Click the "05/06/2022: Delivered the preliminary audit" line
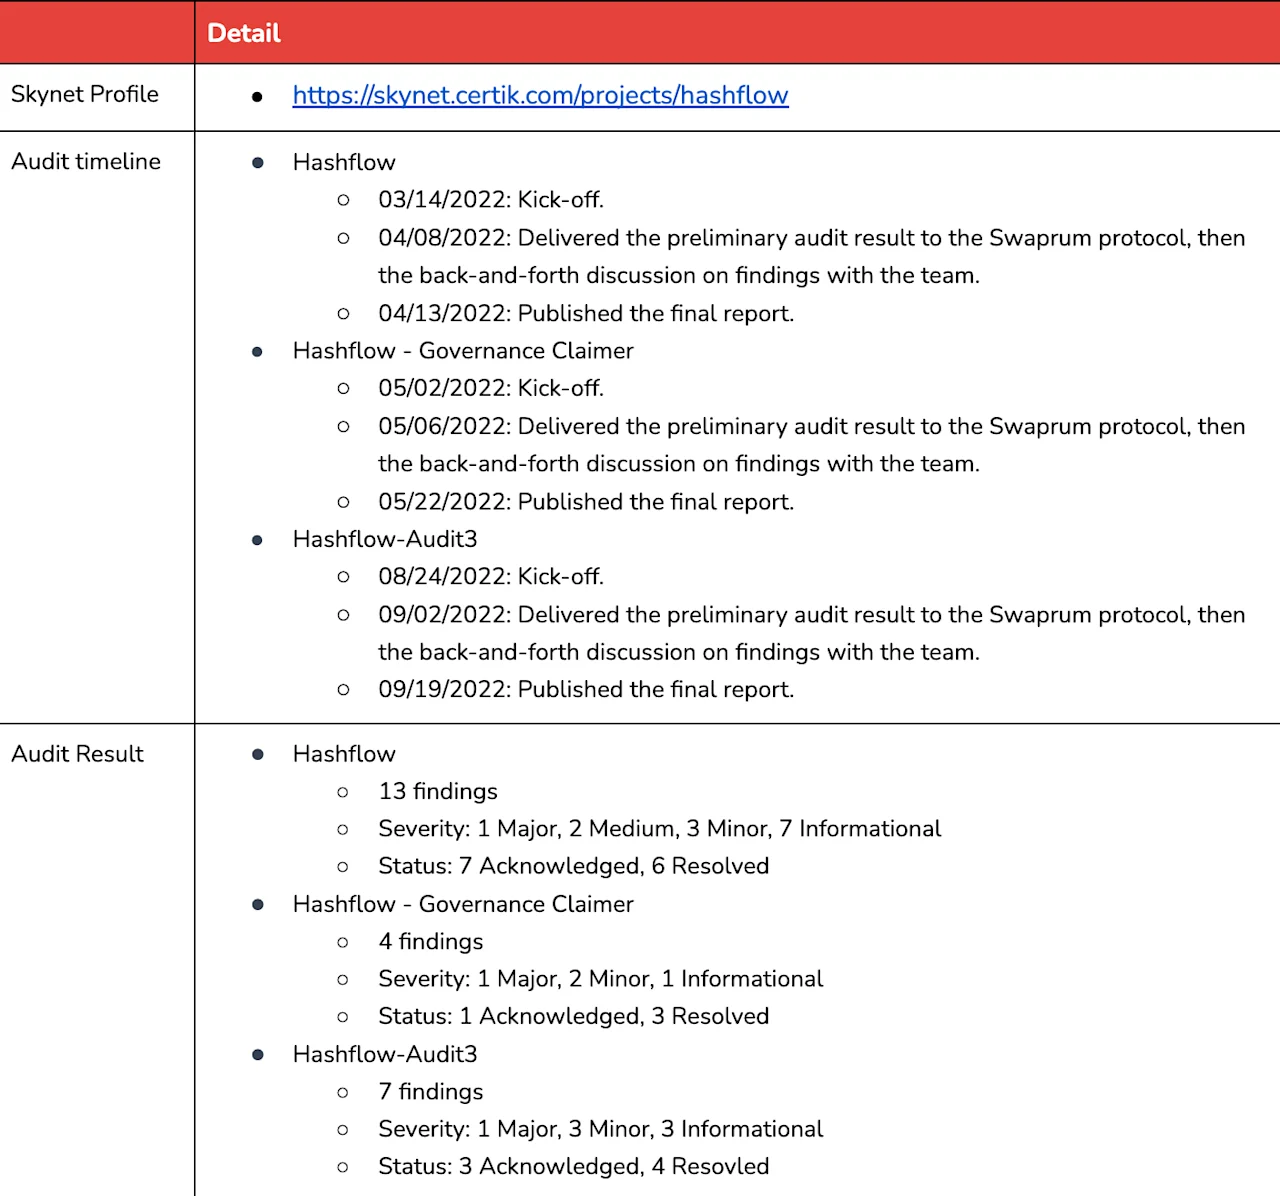 [x=812, y=426]
